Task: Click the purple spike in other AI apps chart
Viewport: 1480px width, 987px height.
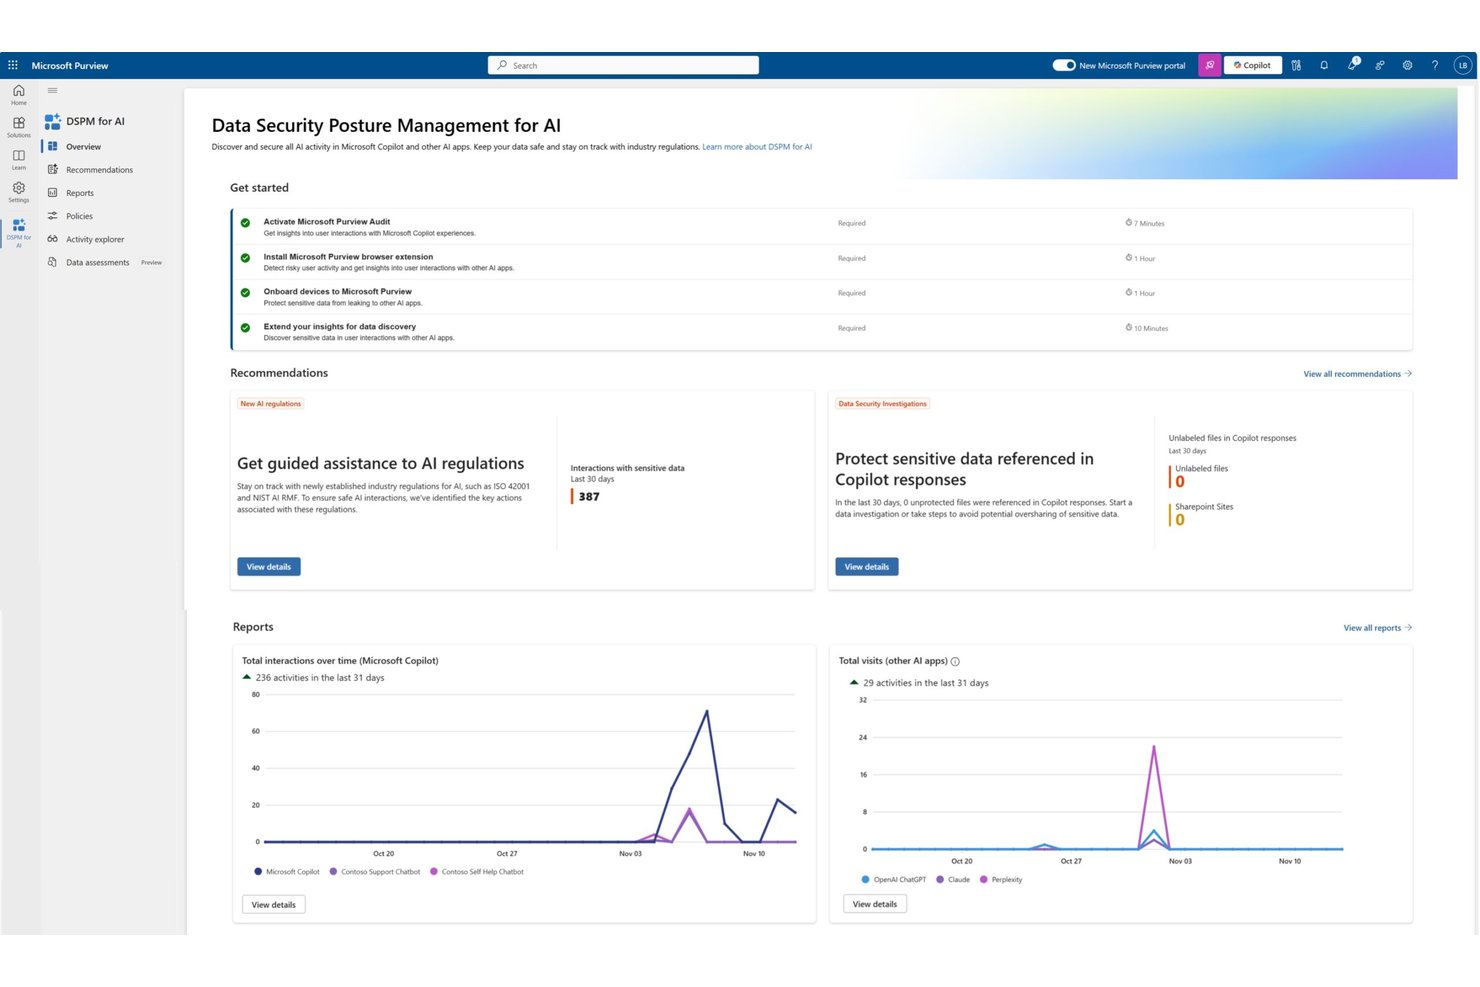Action: (1154, 747)
